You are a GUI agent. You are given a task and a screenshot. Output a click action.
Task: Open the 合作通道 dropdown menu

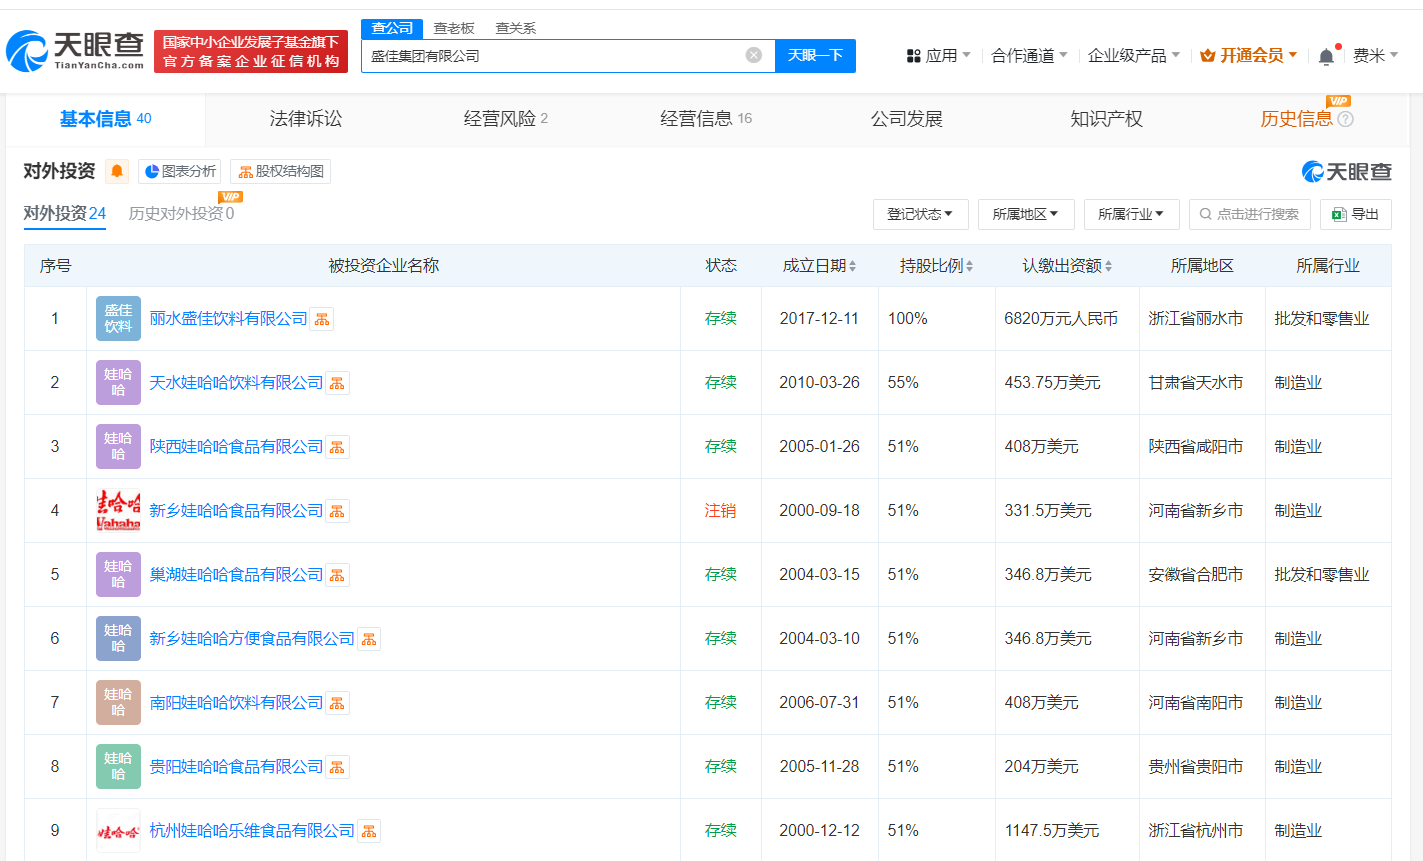coord(1029,56)
